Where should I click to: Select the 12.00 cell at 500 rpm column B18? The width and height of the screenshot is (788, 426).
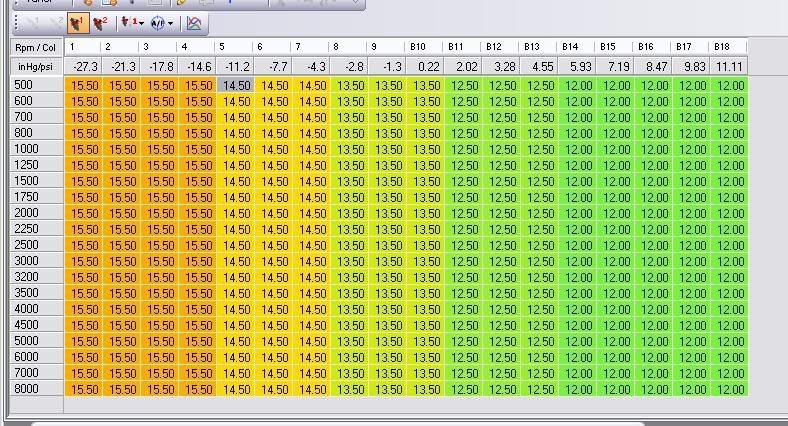(x=730, y=85)
